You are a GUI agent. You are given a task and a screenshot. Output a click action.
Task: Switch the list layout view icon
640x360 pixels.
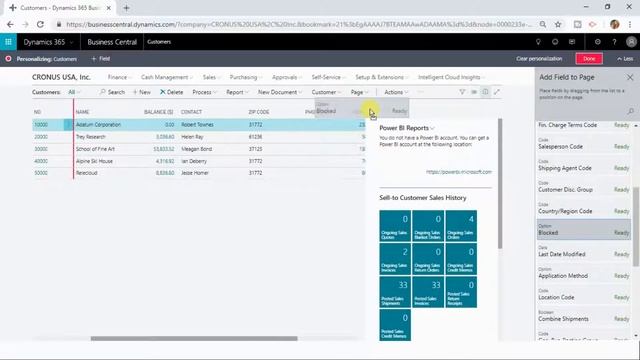point(474,92)
